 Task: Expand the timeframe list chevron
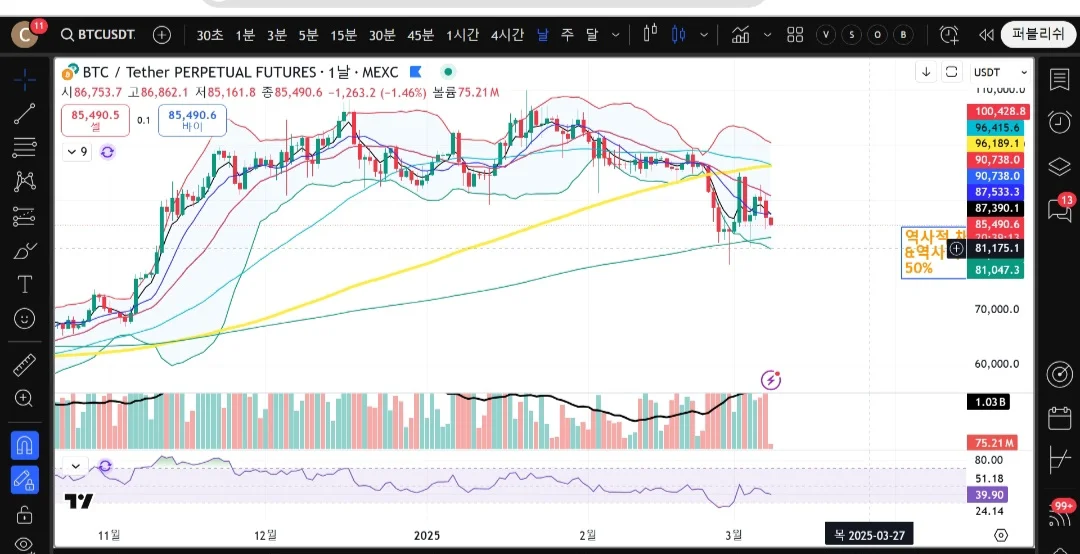[x=616, y=34]
